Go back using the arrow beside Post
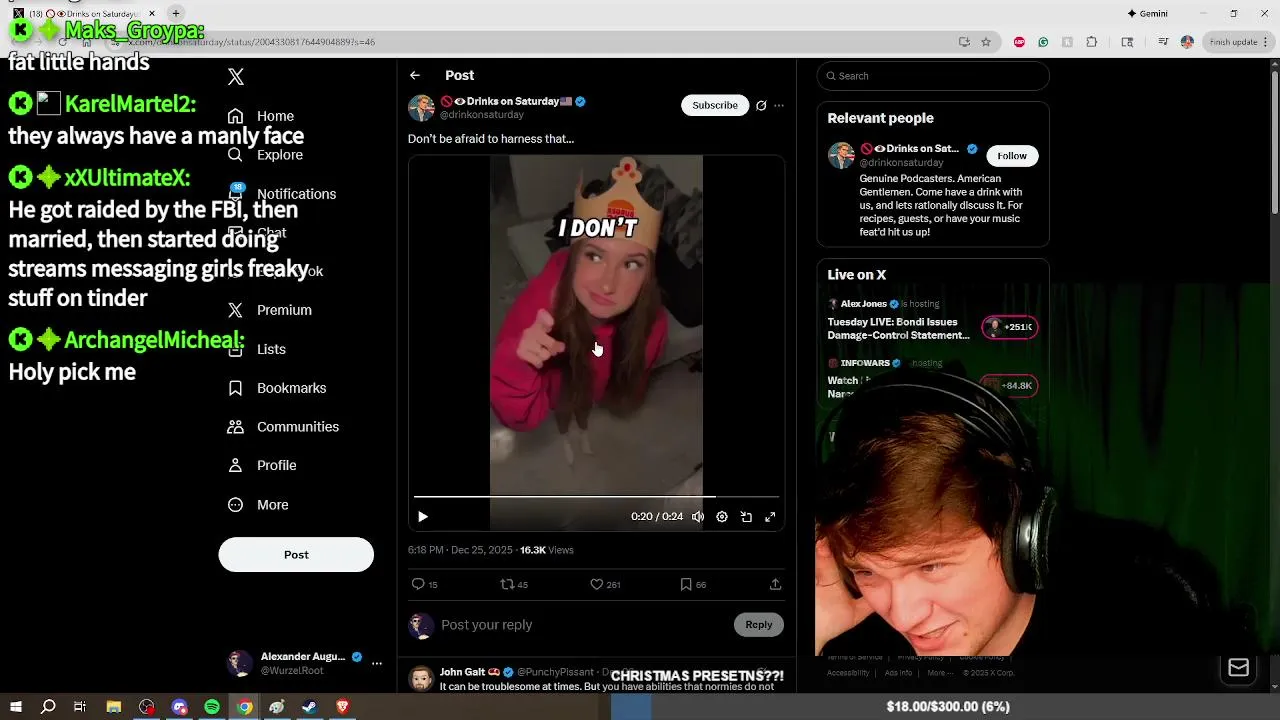Image resolution: width=1280 pixels, height=720 pixels. click(415, 75)
